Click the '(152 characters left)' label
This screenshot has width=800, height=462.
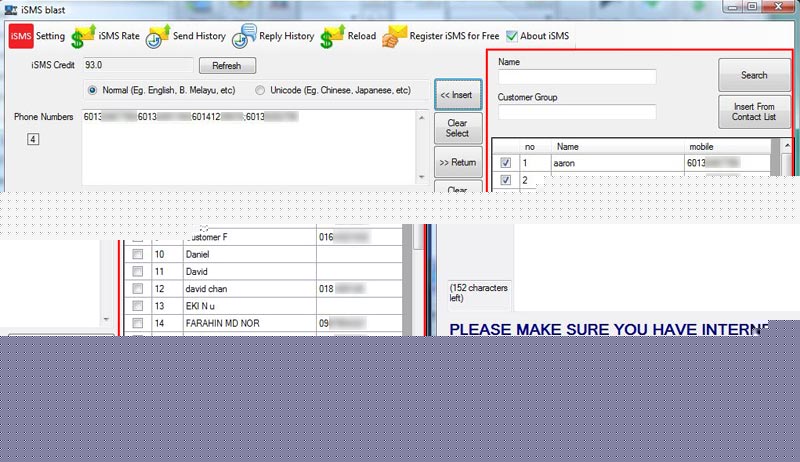[x=479, y=293]
